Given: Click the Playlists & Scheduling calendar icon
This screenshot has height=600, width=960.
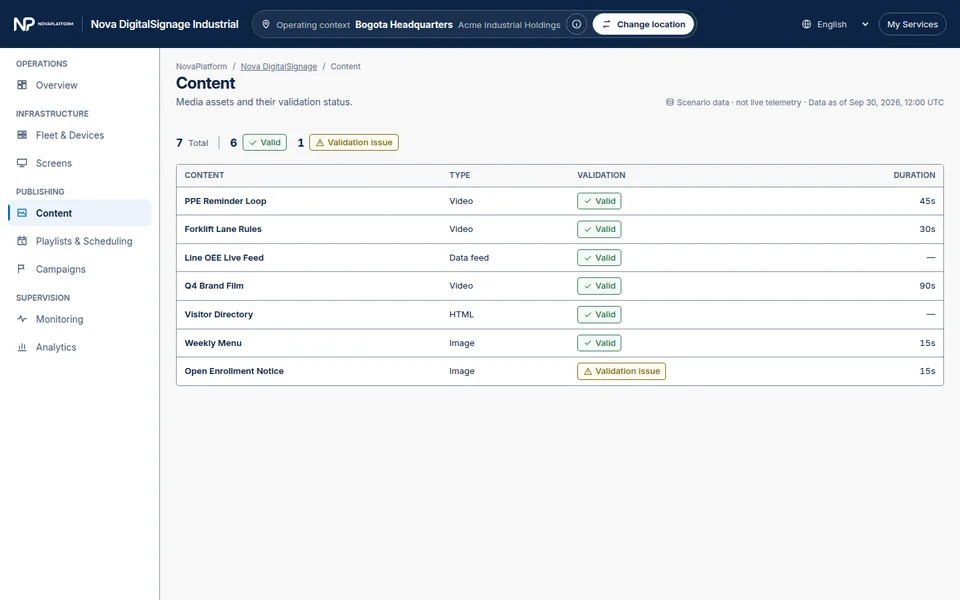Looking at the screenshot, I should (x=22, y=241).
